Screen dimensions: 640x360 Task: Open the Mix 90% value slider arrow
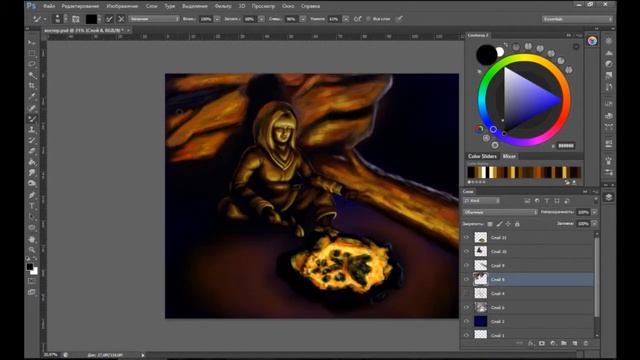[x=303, y=19]
